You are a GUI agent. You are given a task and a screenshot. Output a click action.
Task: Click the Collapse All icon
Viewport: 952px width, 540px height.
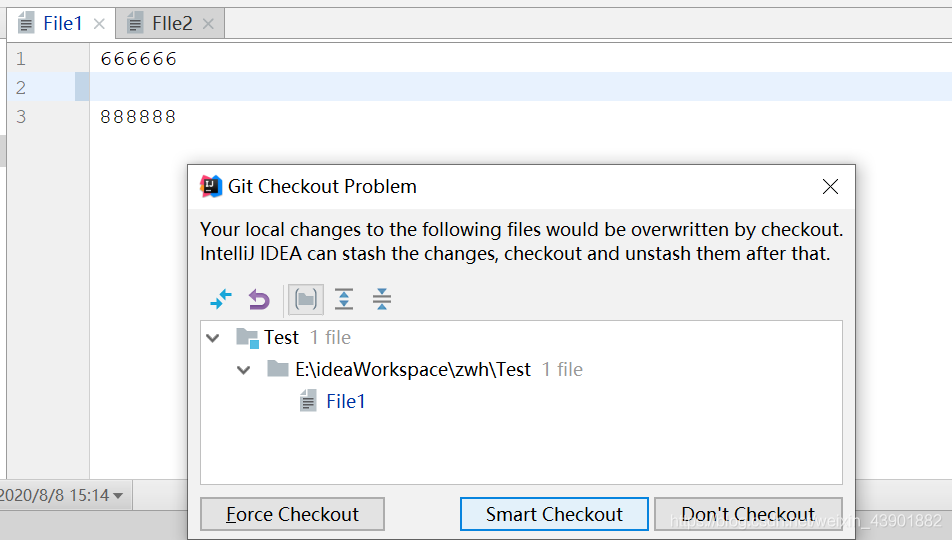[x=381, y=299]
